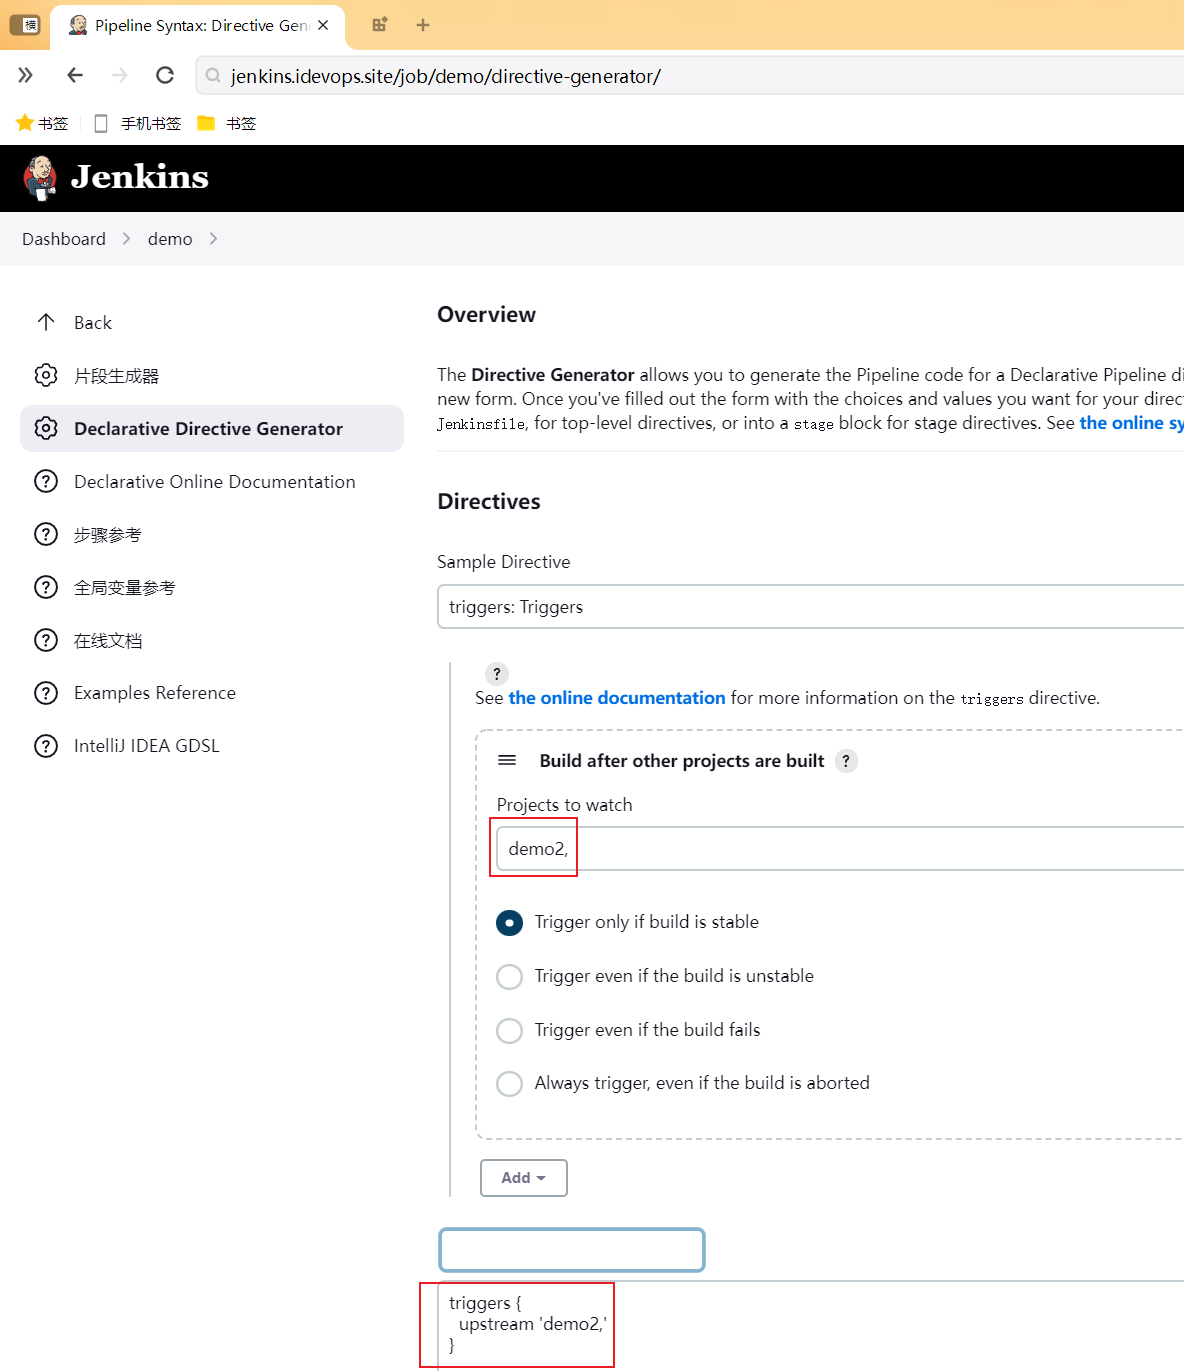The width and height of the screenshot is (1184, 1371).
Task: Open the 手机书签 mobile bookmarks
Action: click(137, 123)
